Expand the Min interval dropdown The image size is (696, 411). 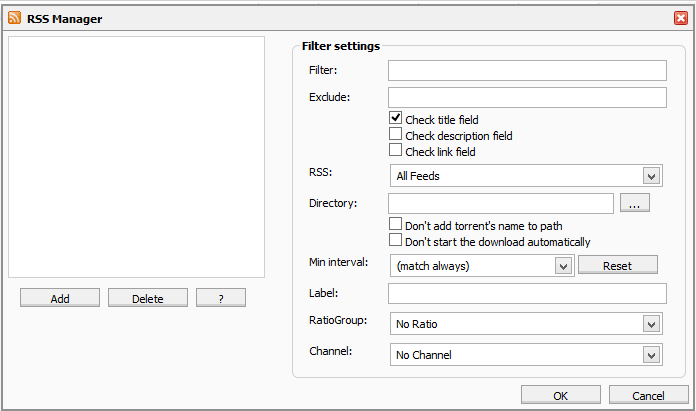click(562, 266)
